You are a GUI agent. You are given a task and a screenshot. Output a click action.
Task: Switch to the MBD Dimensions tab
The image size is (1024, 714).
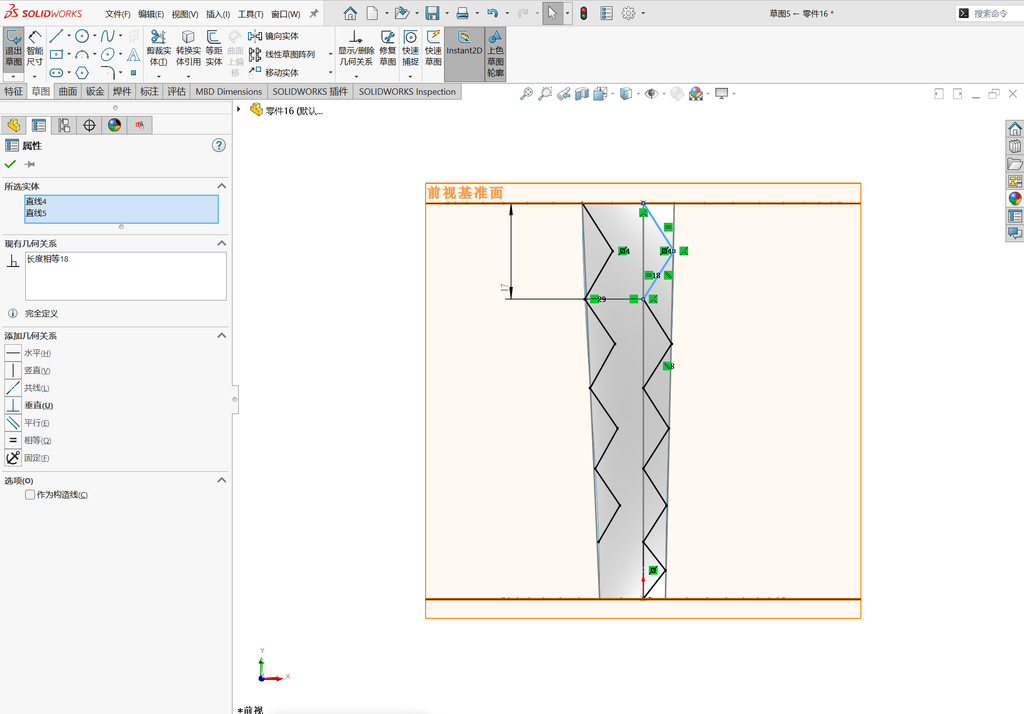tap(229, 91)
